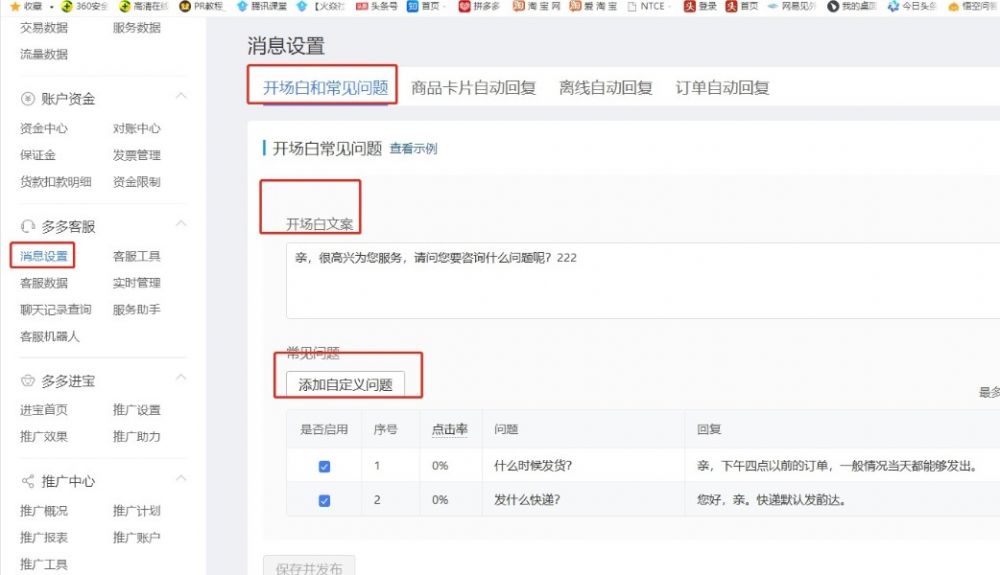Open the 拼多多 bookmark
This screenshot has width=1000, height=575.
tap(479, 6)
